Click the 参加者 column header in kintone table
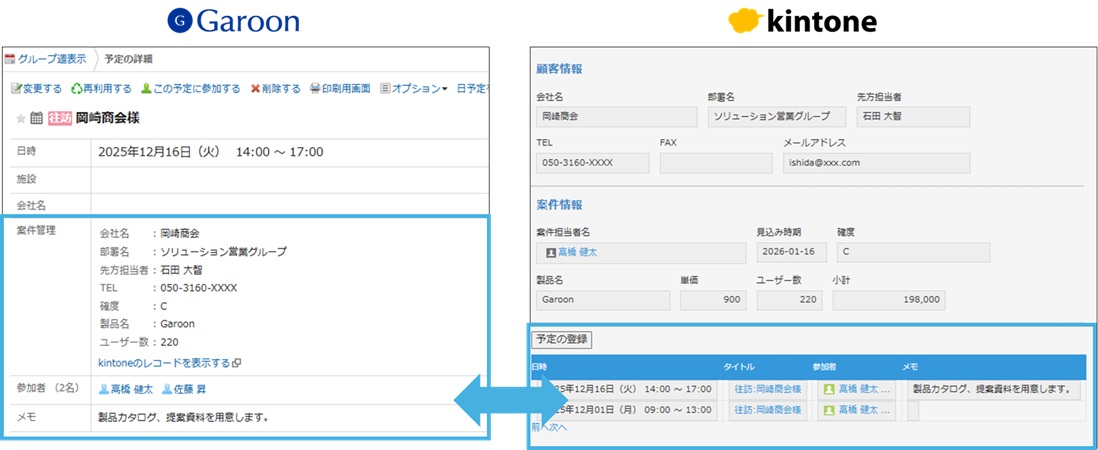1098x450 pixels. click(824, 367)
